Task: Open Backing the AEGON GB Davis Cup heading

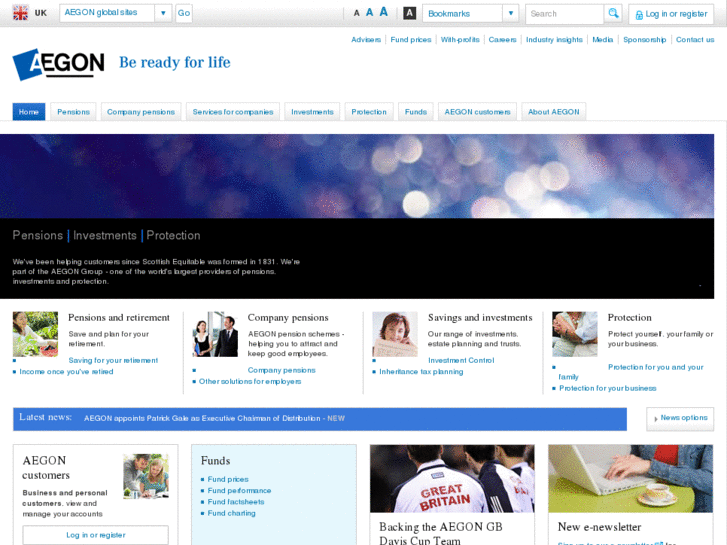Action: [x=440, y=533]
